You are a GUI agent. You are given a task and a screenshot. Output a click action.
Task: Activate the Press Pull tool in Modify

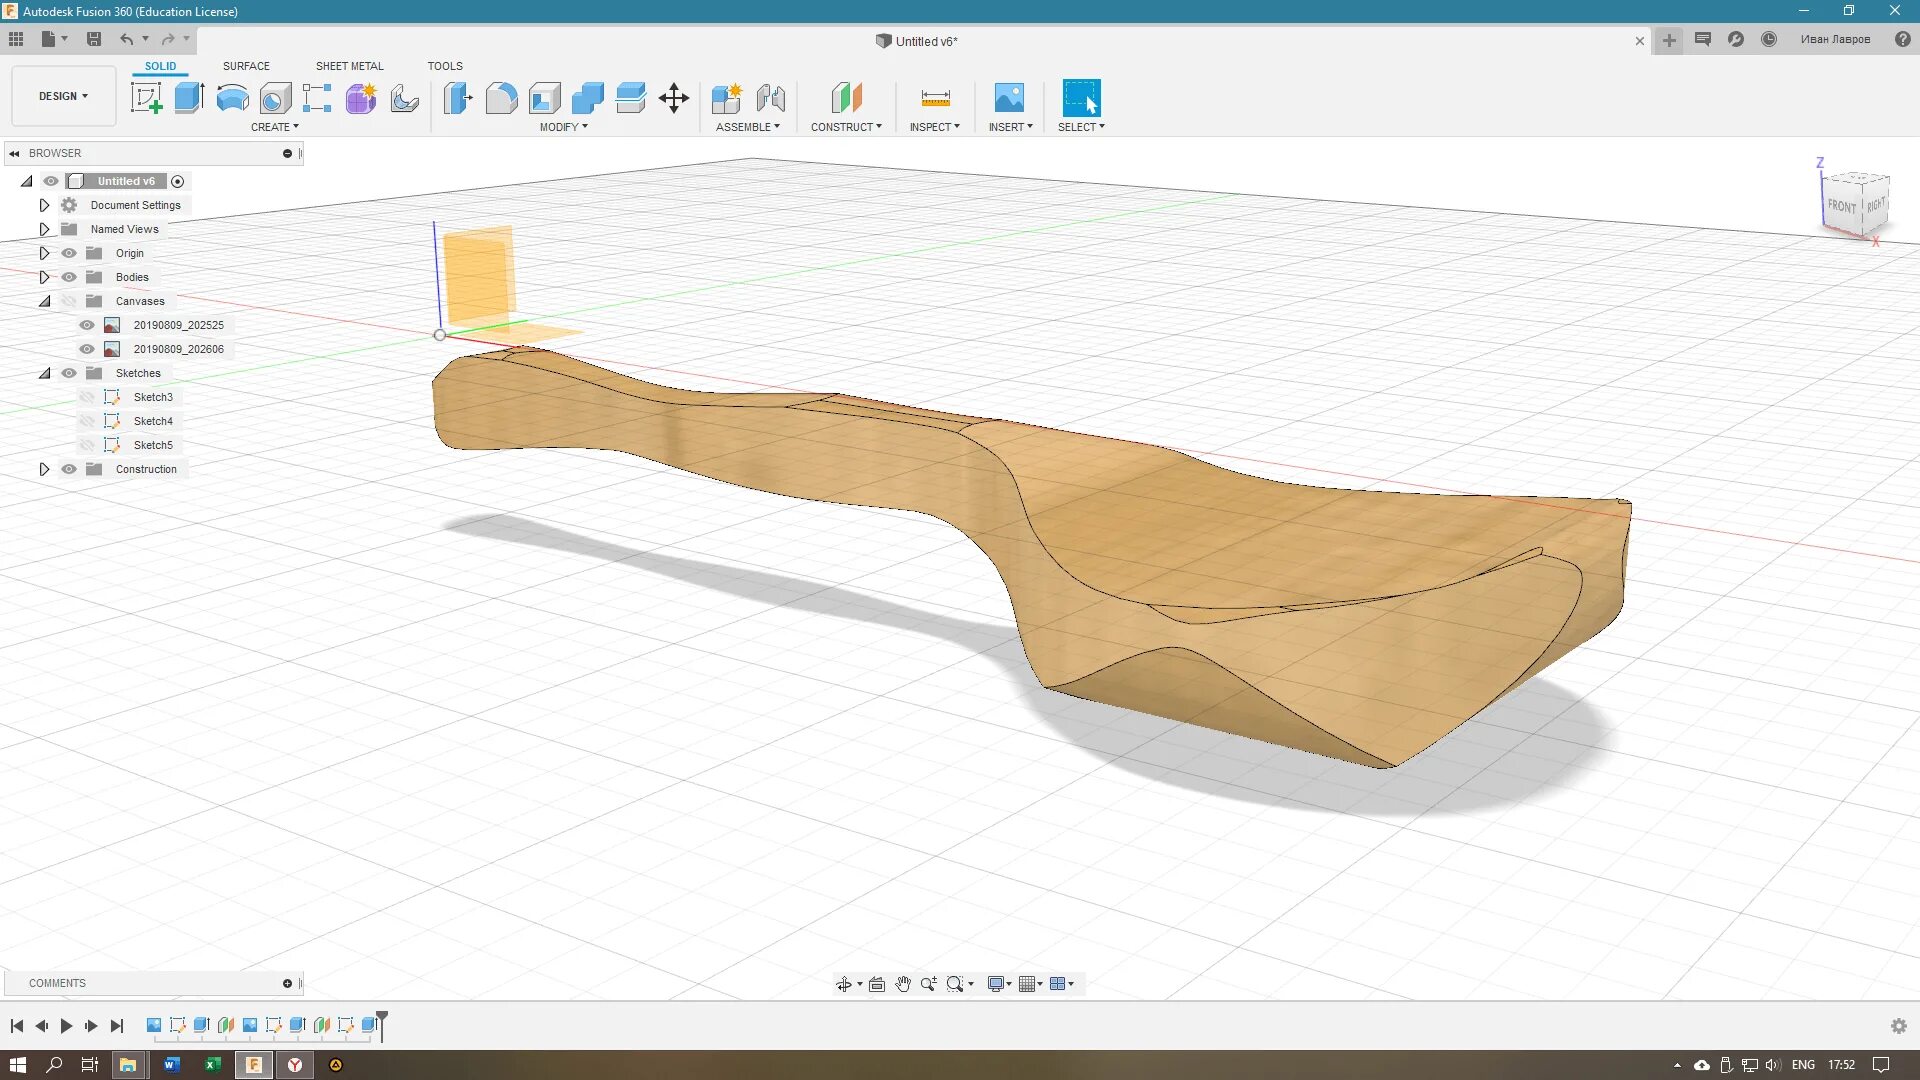click(457, 98)
